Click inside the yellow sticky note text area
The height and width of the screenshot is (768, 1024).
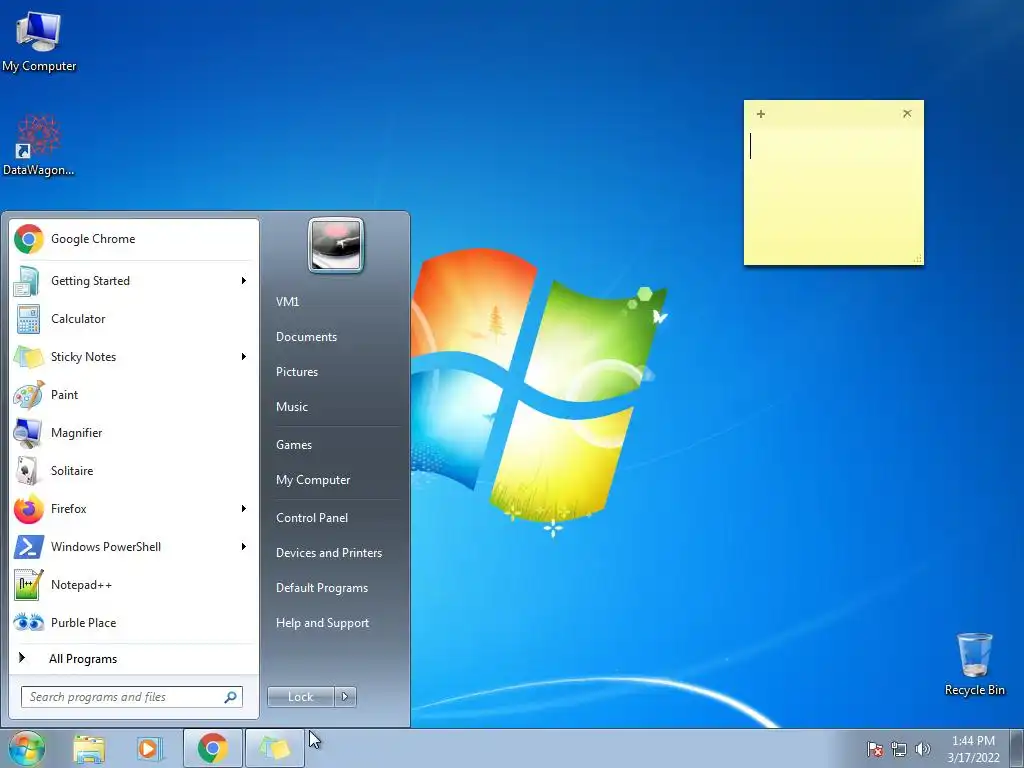[833, 193]
